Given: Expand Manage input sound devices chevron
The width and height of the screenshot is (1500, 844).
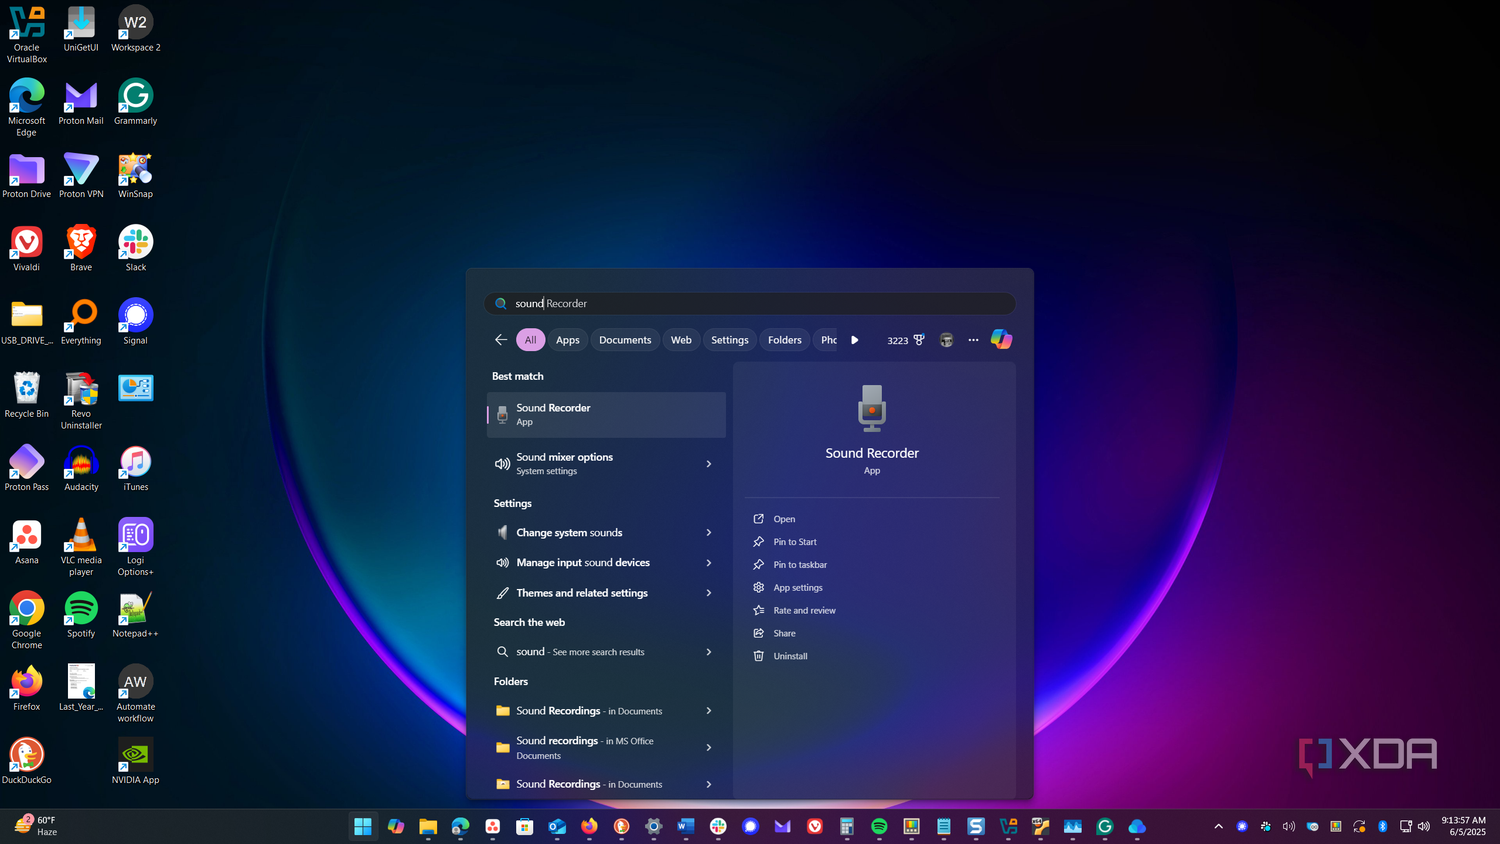Looking at the screenshot, I should coord(709,563).
